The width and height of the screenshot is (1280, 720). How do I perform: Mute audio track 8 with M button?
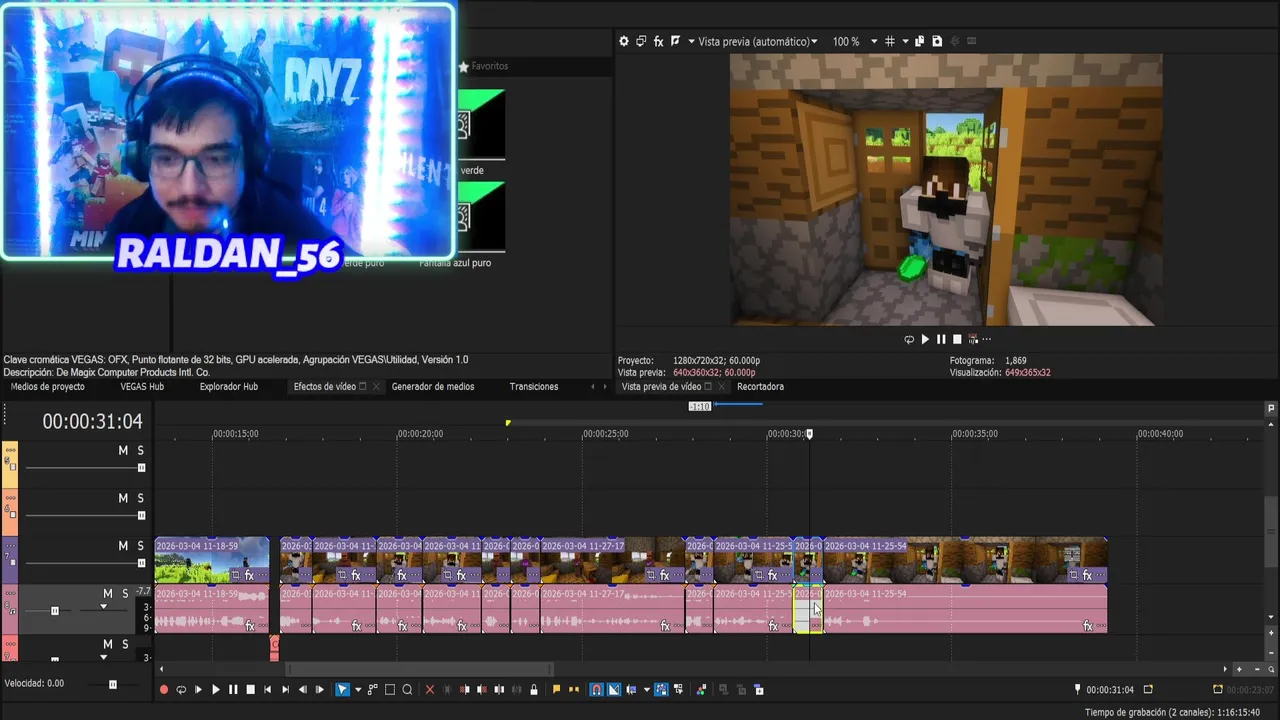coord(107,594)
